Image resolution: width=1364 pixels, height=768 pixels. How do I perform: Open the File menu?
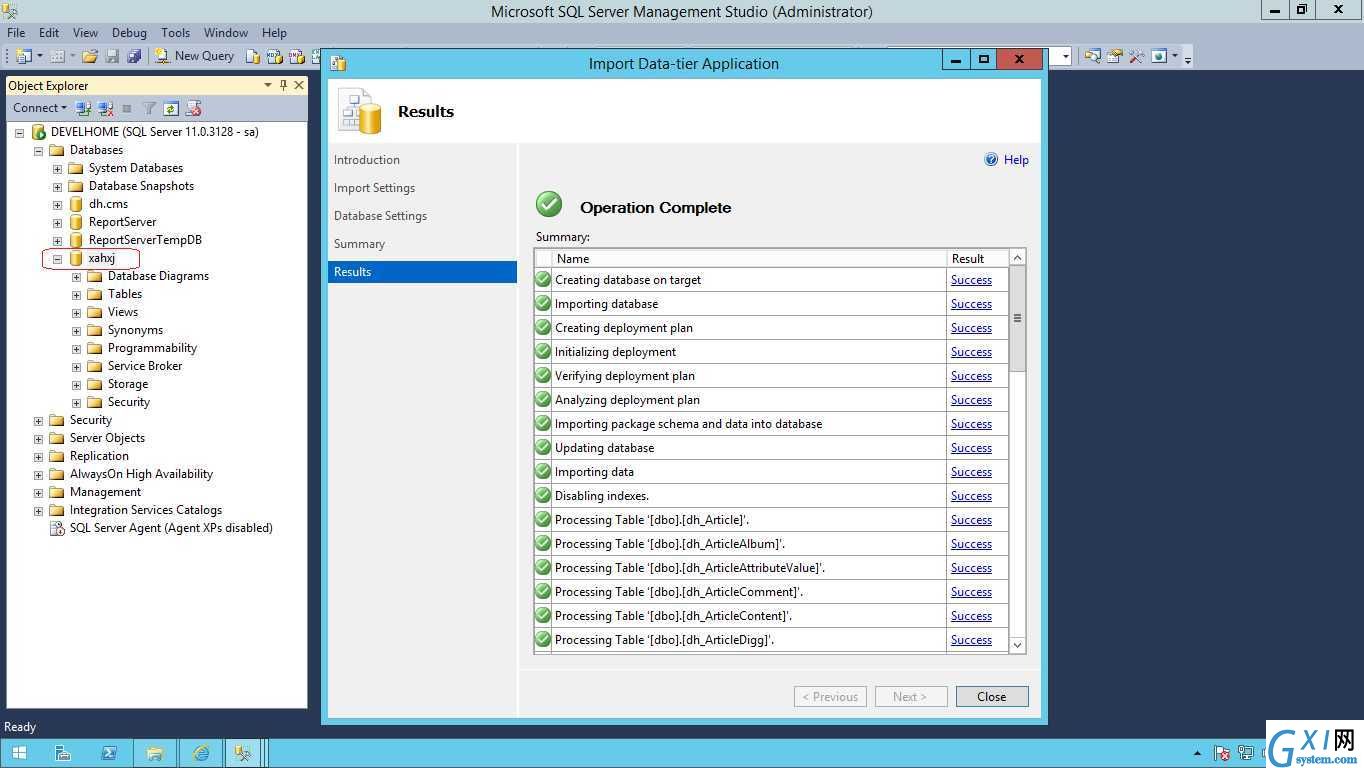click(x=16, y=33)
